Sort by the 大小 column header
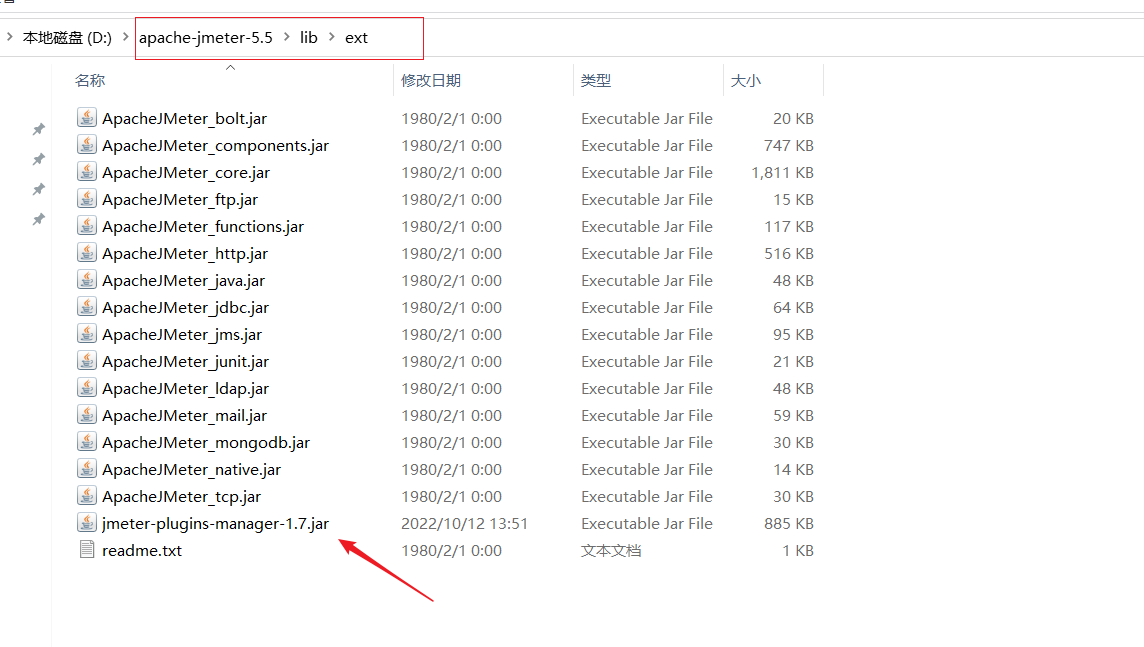1144x647 pixels. pyautogui.click(x=746, y=80)
